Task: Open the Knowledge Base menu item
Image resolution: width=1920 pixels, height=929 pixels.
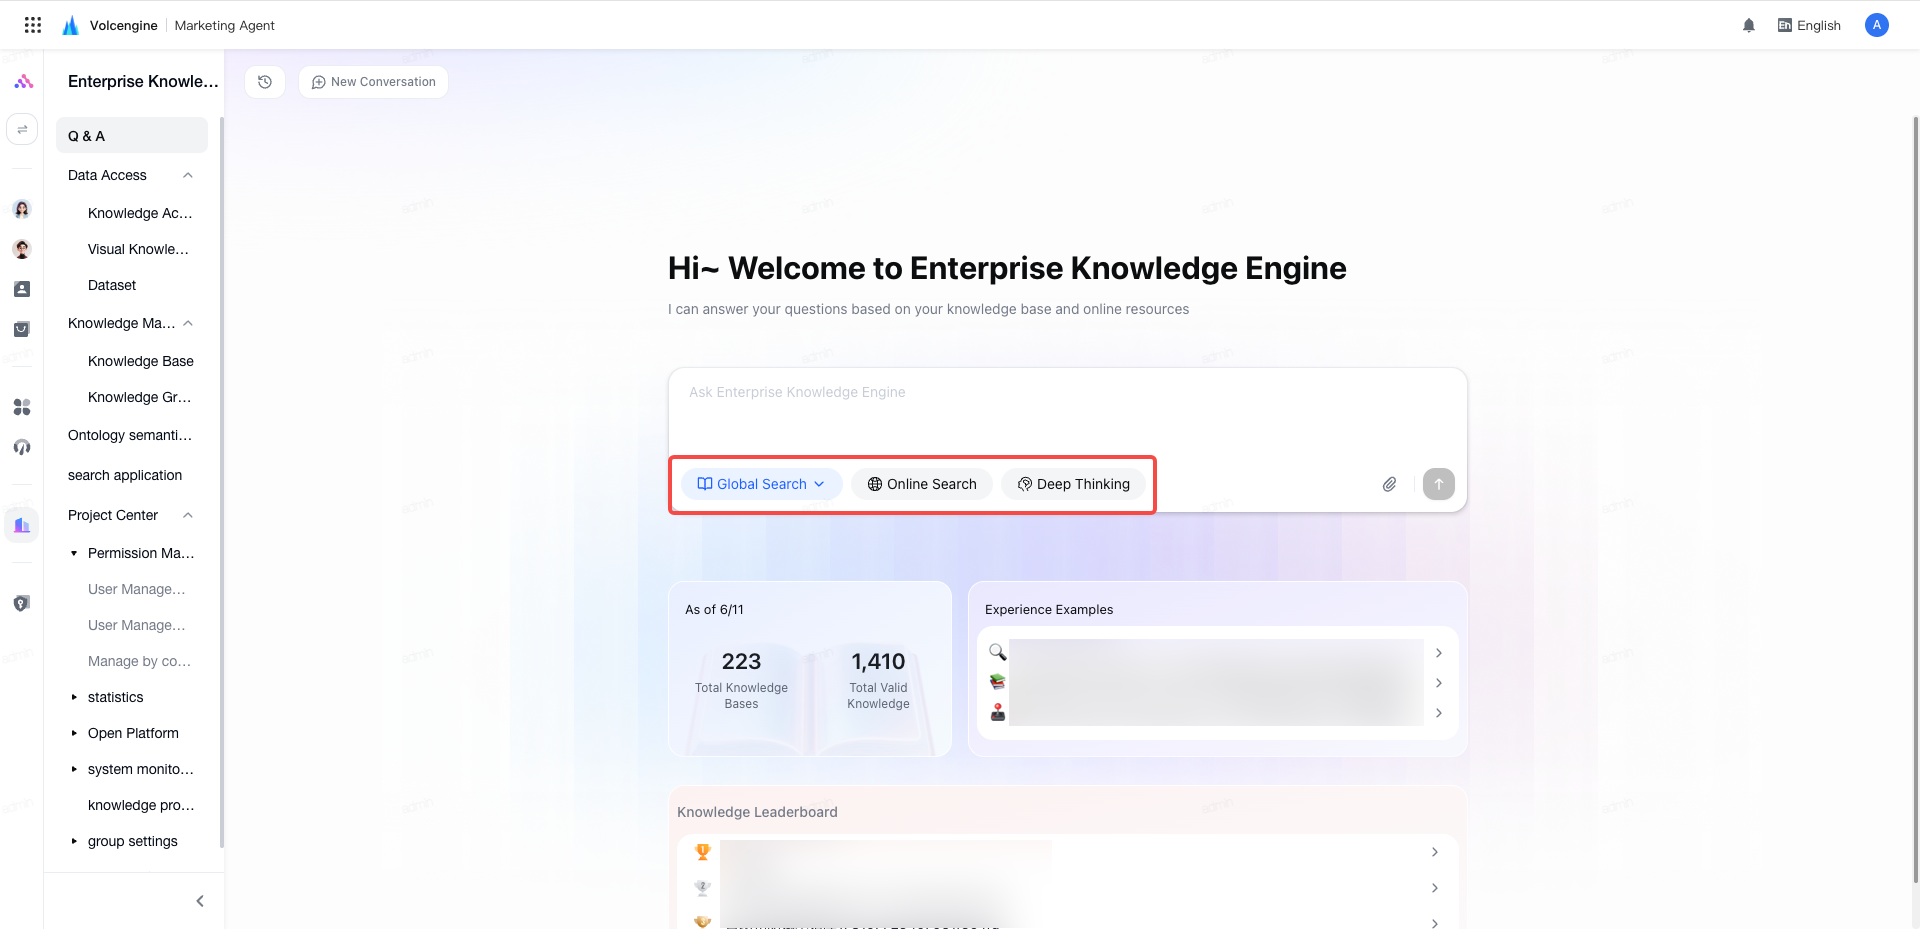Action: (141, 361)
